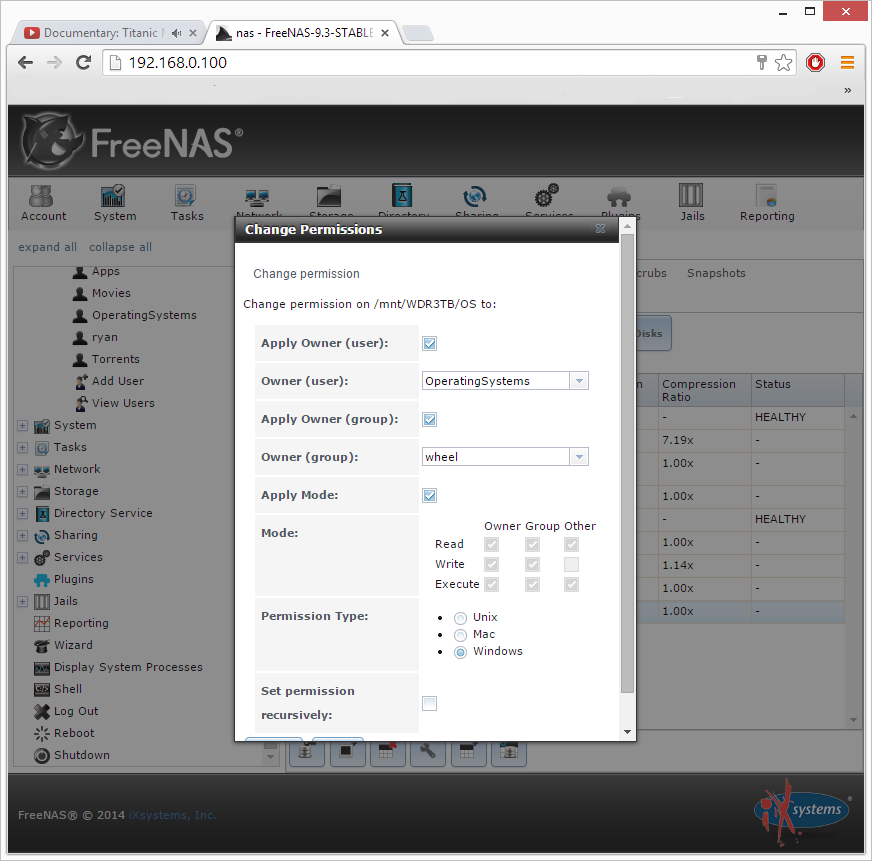Viewport: 872px width, 861px height.
Task: Open the Plugins puzzle toolbar icon
Action: point(619,197)
